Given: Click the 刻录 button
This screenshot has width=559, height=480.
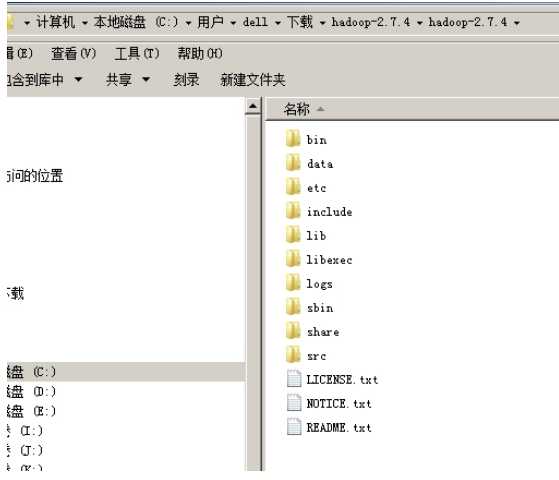Looking at the screenshot, I should point(186,80).
